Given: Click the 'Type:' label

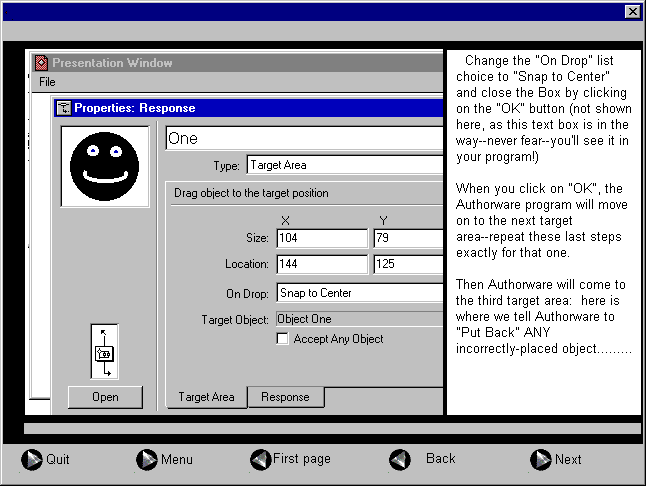Looking at the screenshot, I should click(x=227, y=166).
